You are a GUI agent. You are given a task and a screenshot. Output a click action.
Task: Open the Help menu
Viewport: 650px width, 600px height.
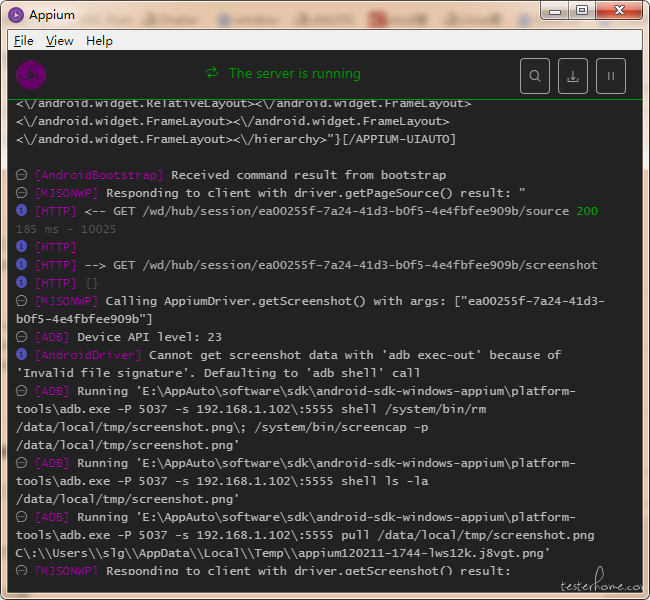(x=99, y=41)
